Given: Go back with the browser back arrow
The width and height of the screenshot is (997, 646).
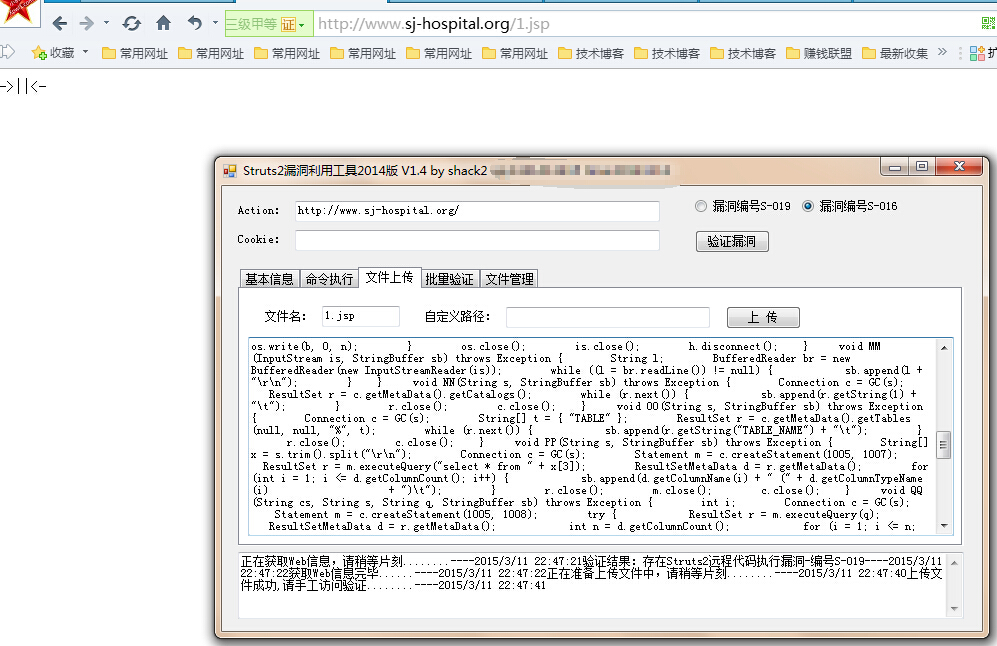Looking at the screenshot, I should (60, 24).
